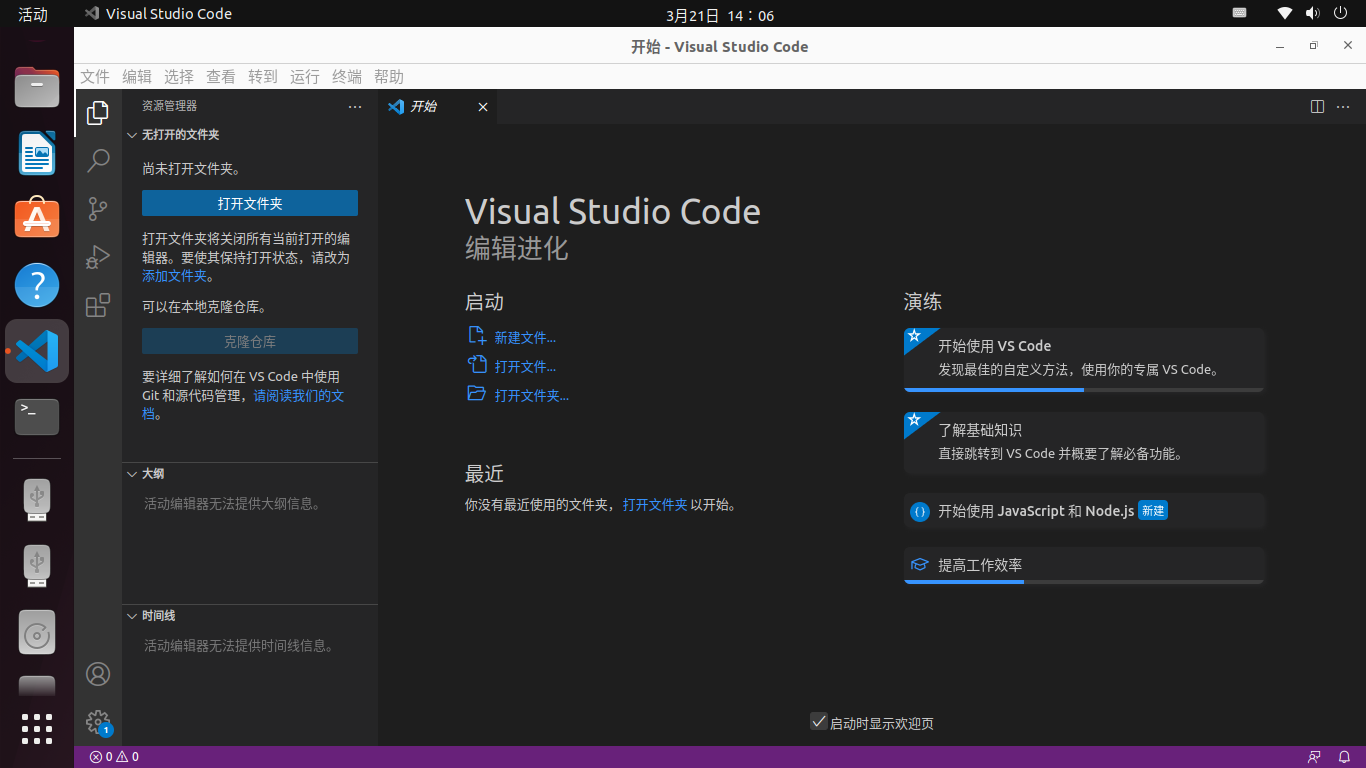Open Help in the Ubuntu dock
The image size is (1366, 768).
(37, 285)
